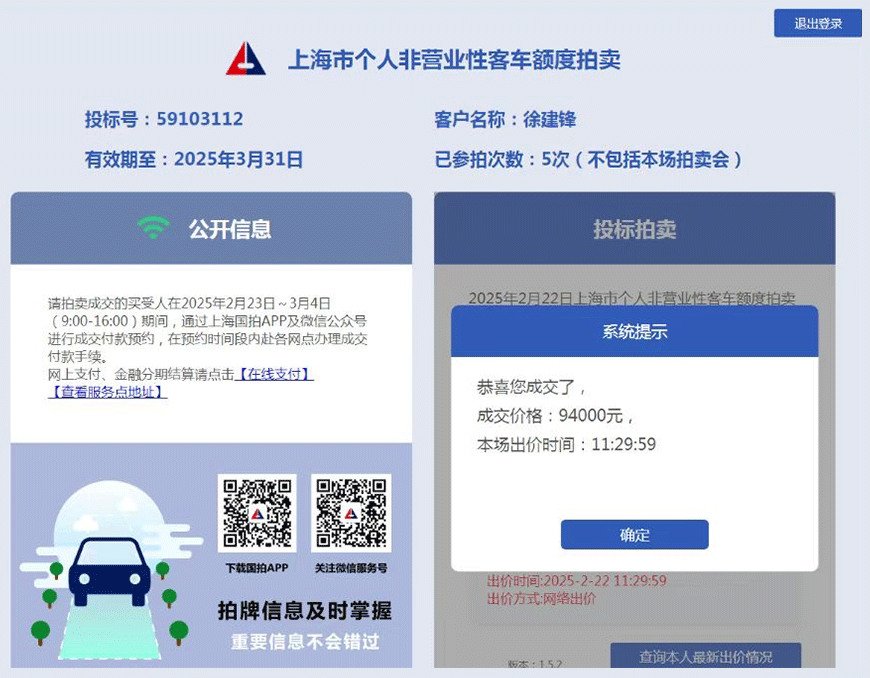The height and width of the screenshot is (678, 870).
Task: Click the 下载国拍APP QR code
Action: pyautogui.click(x=257, y=513)
